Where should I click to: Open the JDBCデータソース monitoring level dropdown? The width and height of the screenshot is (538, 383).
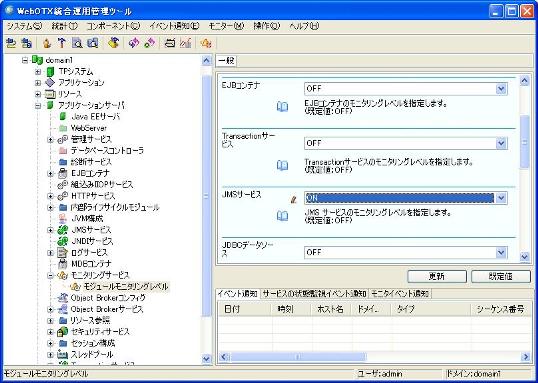tap(501, 252)
